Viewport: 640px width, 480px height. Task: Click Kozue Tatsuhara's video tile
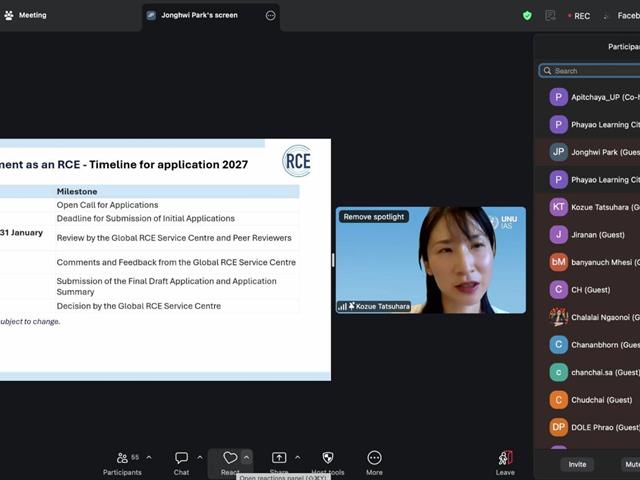click(431, 260)
